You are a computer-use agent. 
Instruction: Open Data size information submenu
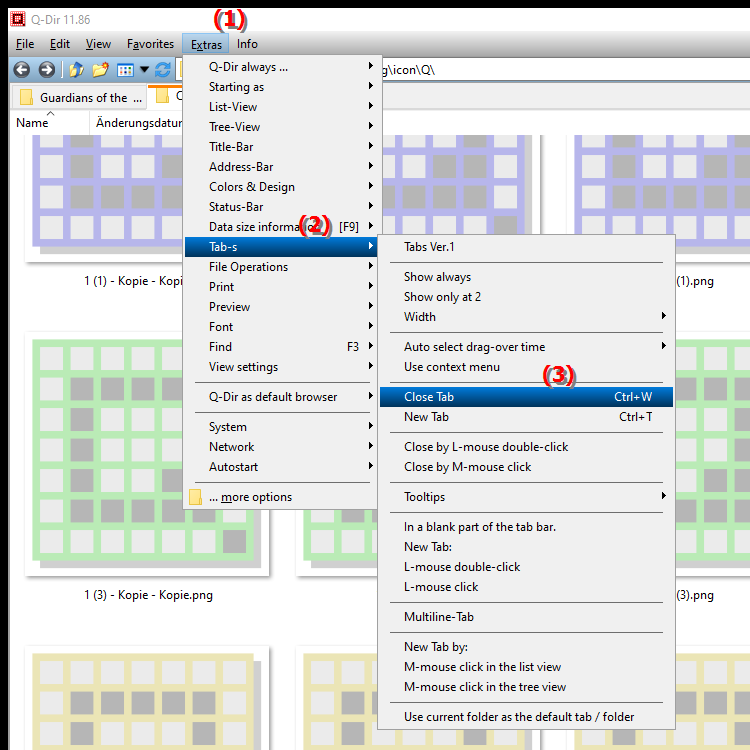point(281,227)
